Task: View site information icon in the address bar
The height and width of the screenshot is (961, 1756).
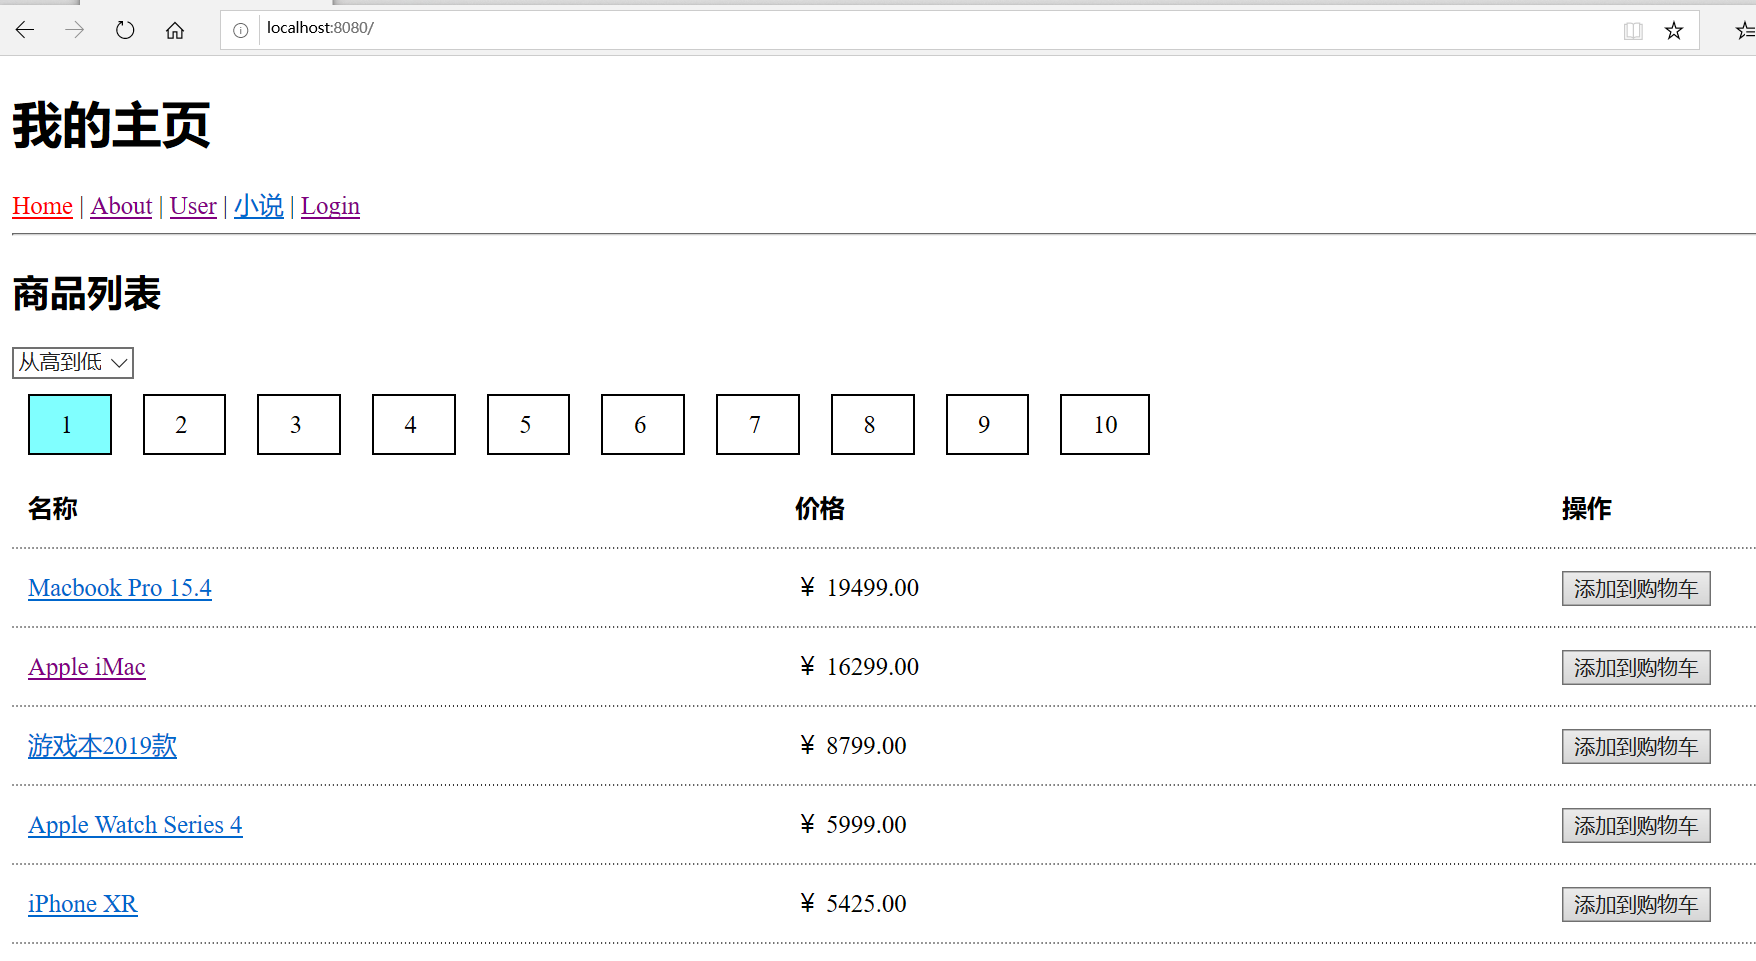Action: (x=241, y=31)
